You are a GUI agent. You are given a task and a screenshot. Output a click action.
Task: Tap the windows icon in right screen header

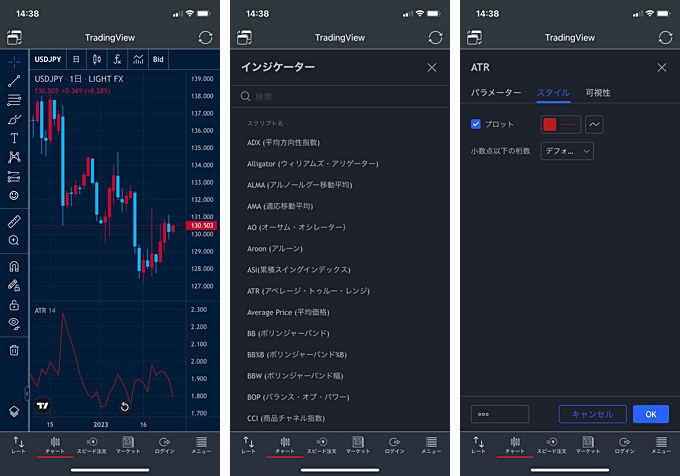click(x=474, y=38)
